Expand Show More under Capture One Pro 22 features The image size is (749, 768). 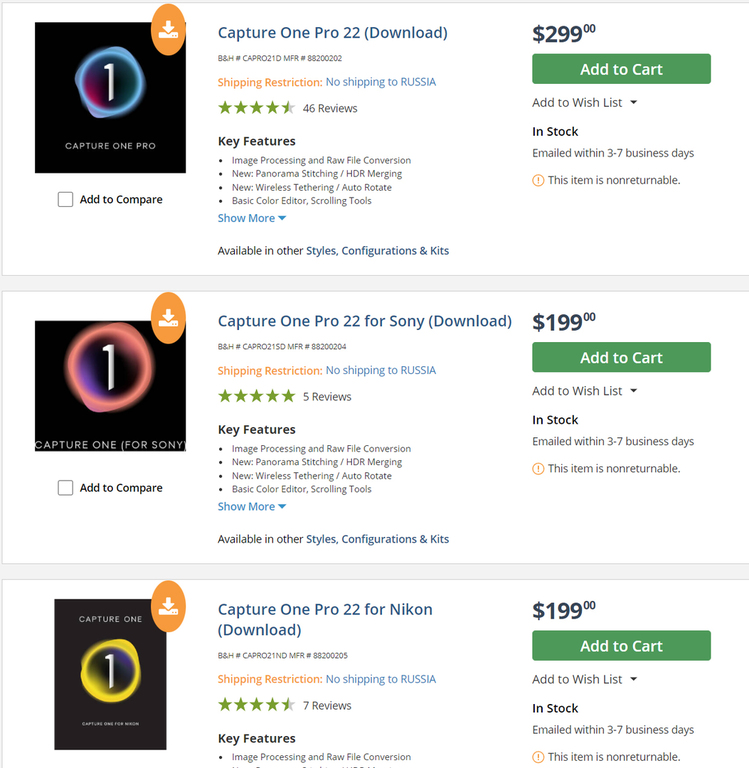(x=252, y=218)
